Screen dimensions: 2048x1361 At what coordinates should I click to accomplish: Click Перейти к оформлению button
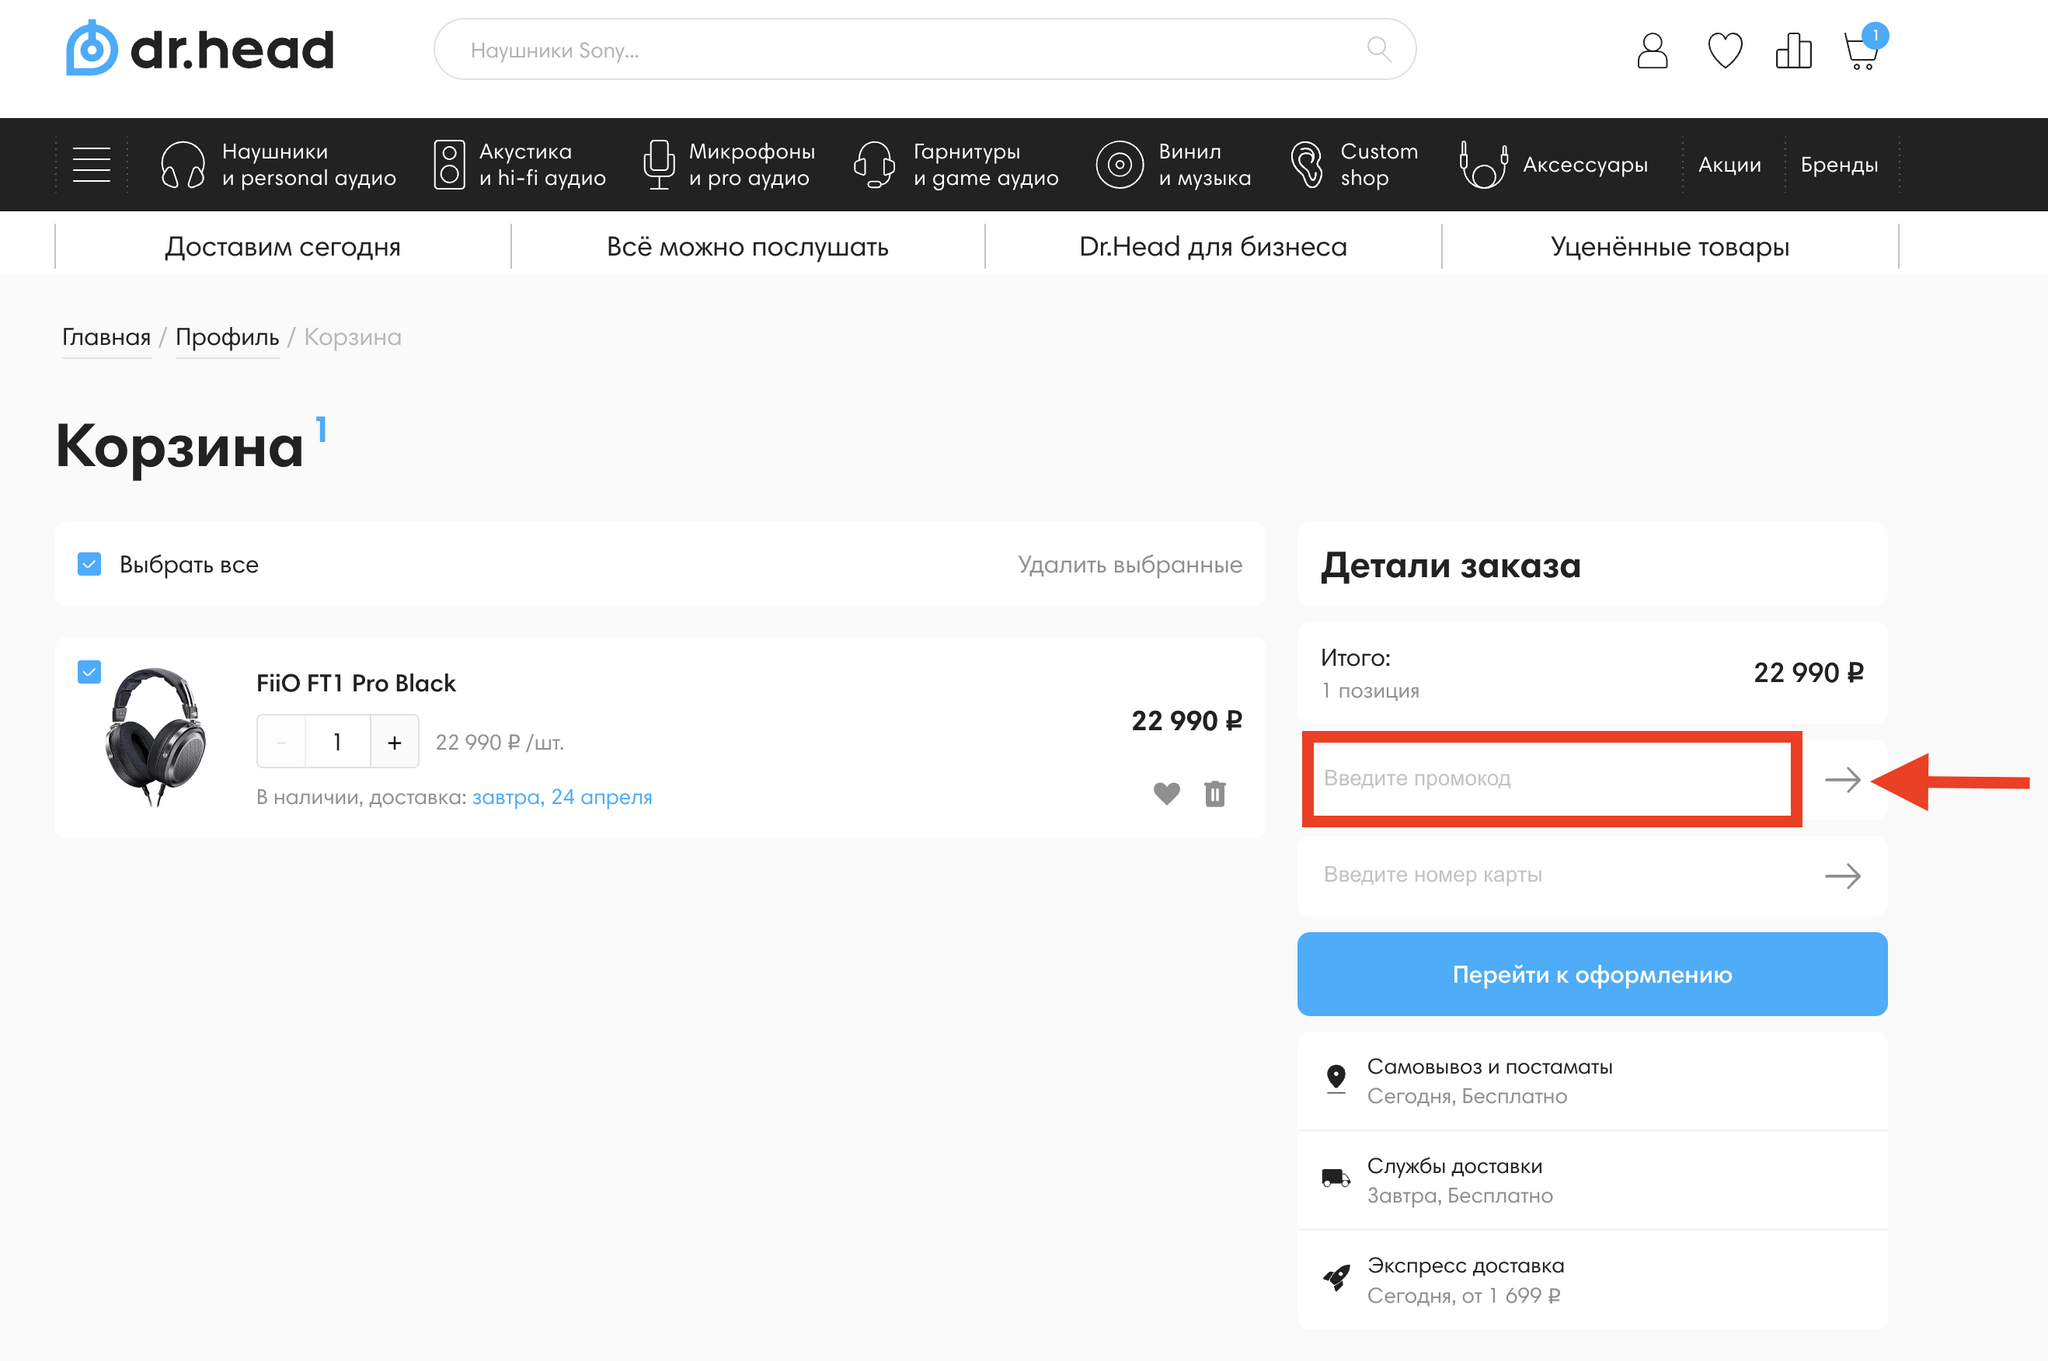click(x=1592, y=974)
